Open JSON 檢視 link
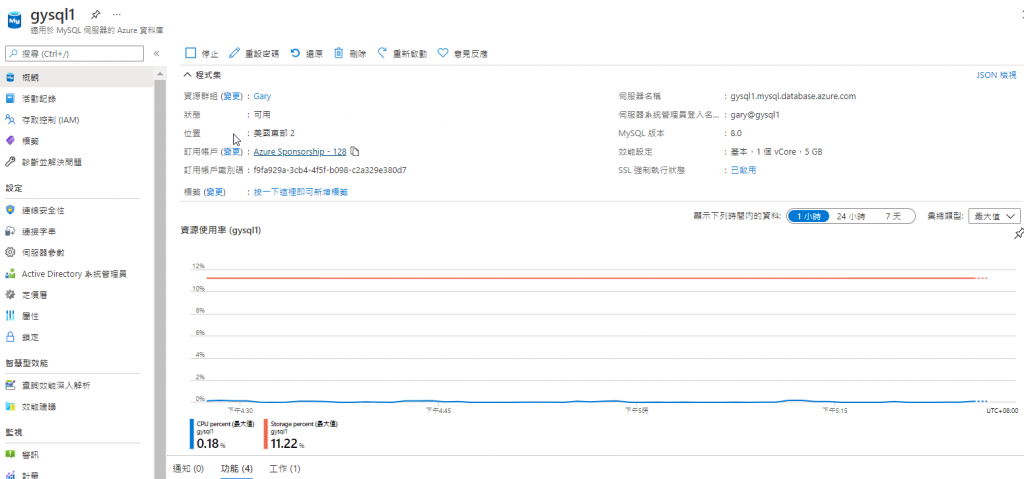Image resolution: width=1024 pixels, height=479 pixels. coord(996,75)
